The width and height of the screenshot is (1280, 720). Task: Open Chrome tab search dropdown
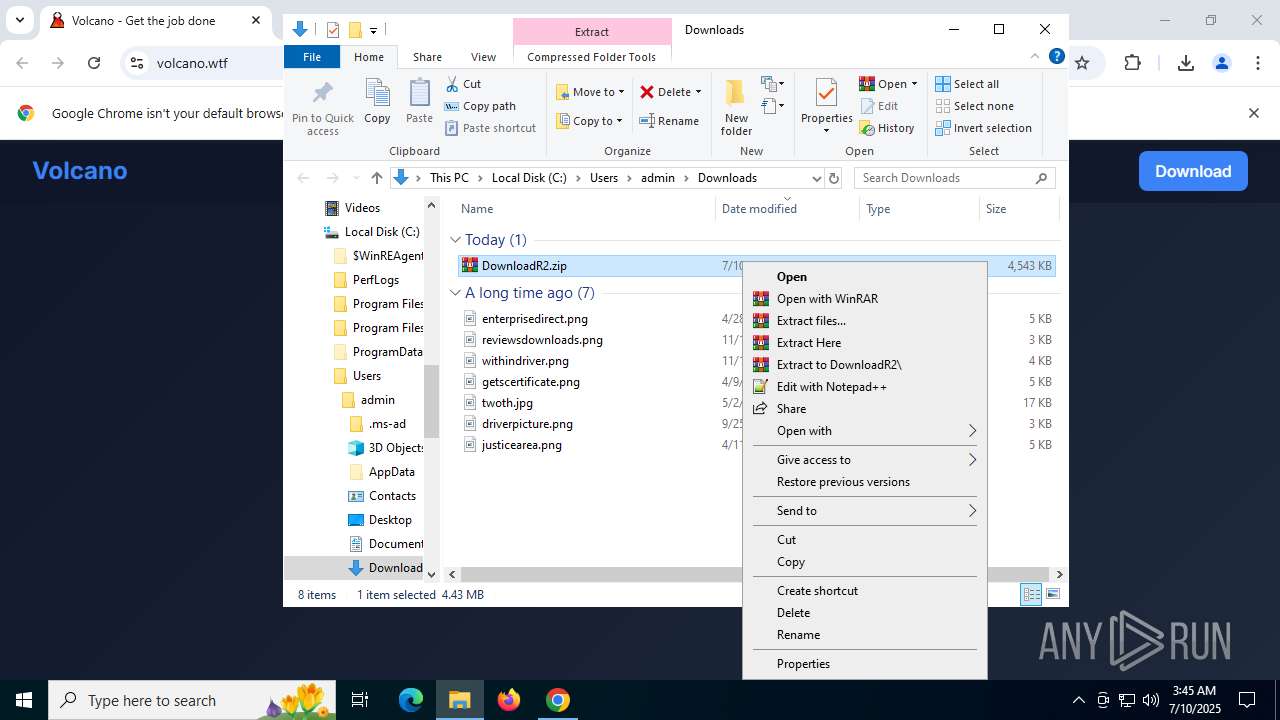pos(19,20)
